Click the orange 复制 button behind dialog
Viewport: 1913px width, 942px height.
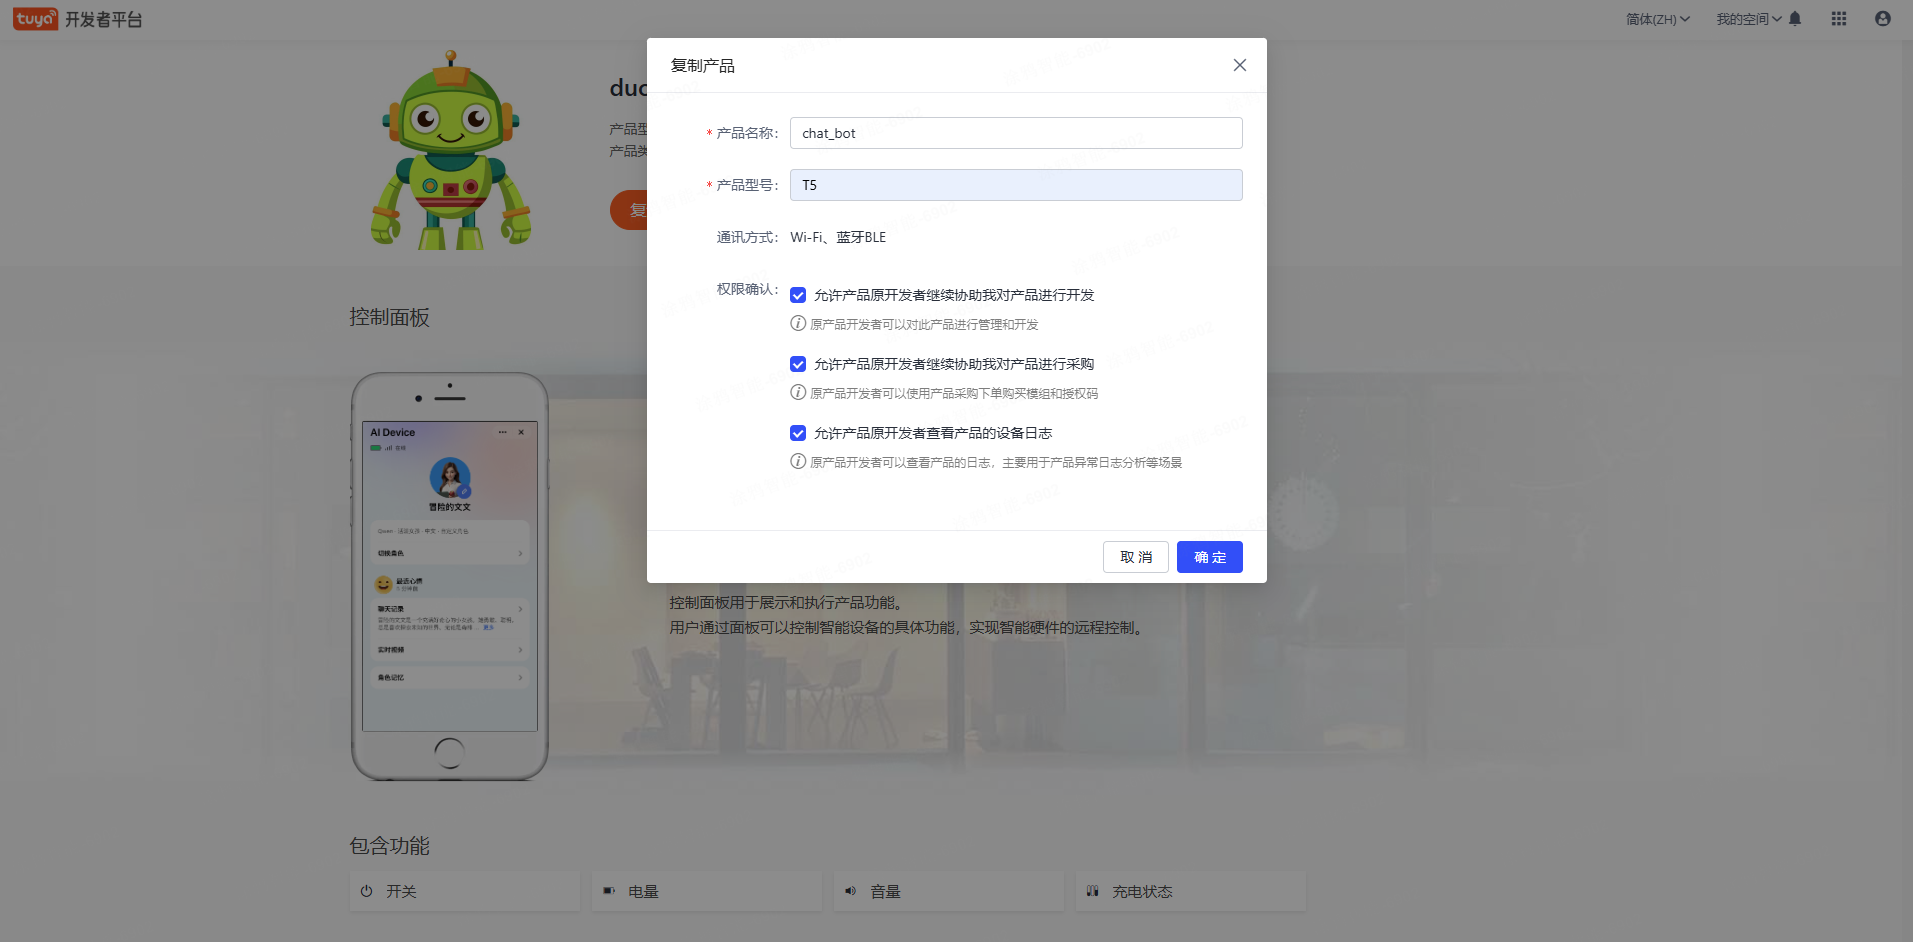click(x=629, y=210)
